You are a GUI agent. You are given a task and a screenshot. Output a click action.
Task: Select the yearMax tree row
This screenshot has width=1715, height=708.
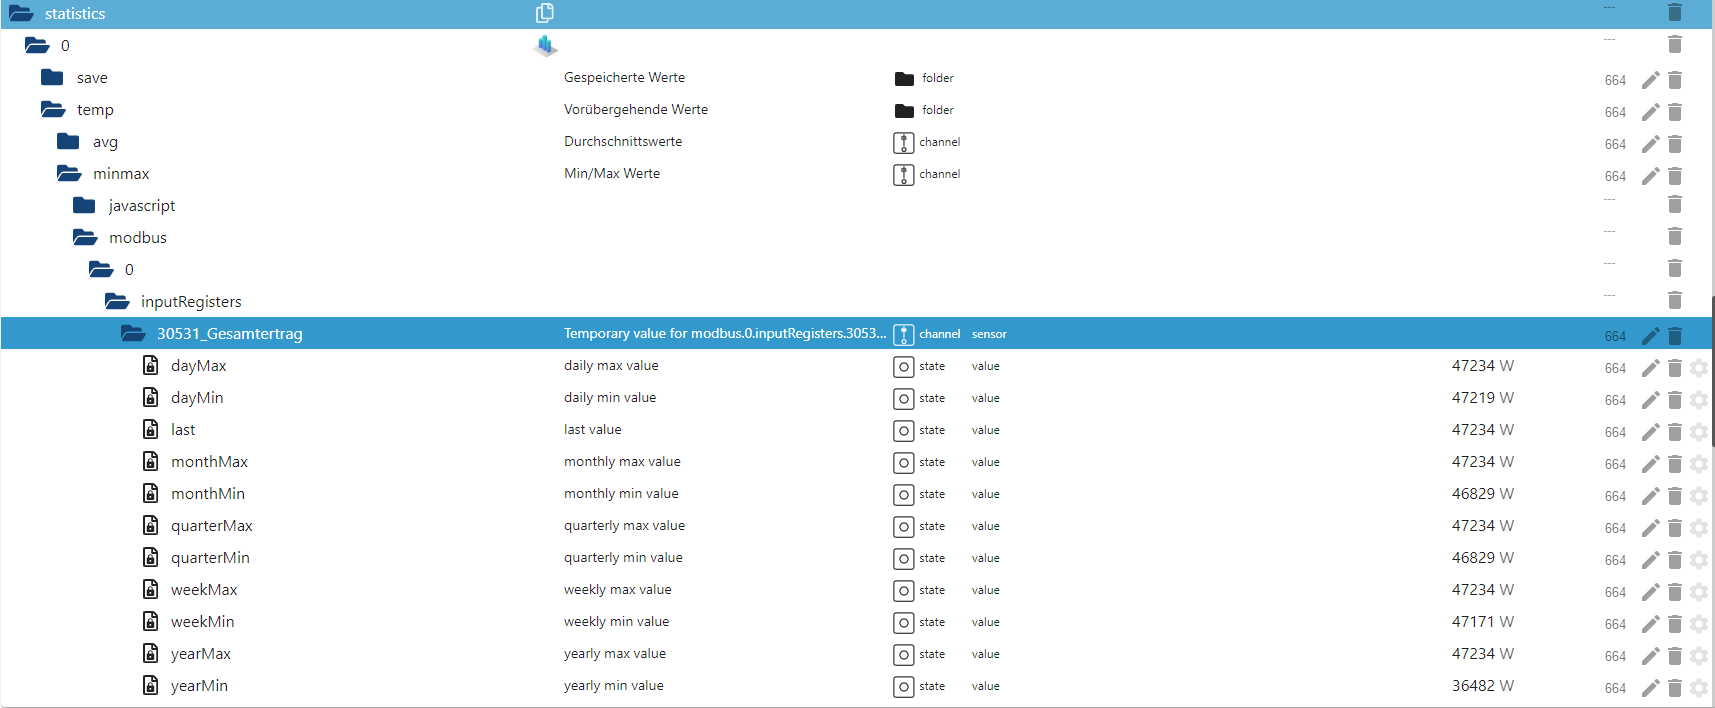pos(857,653)
